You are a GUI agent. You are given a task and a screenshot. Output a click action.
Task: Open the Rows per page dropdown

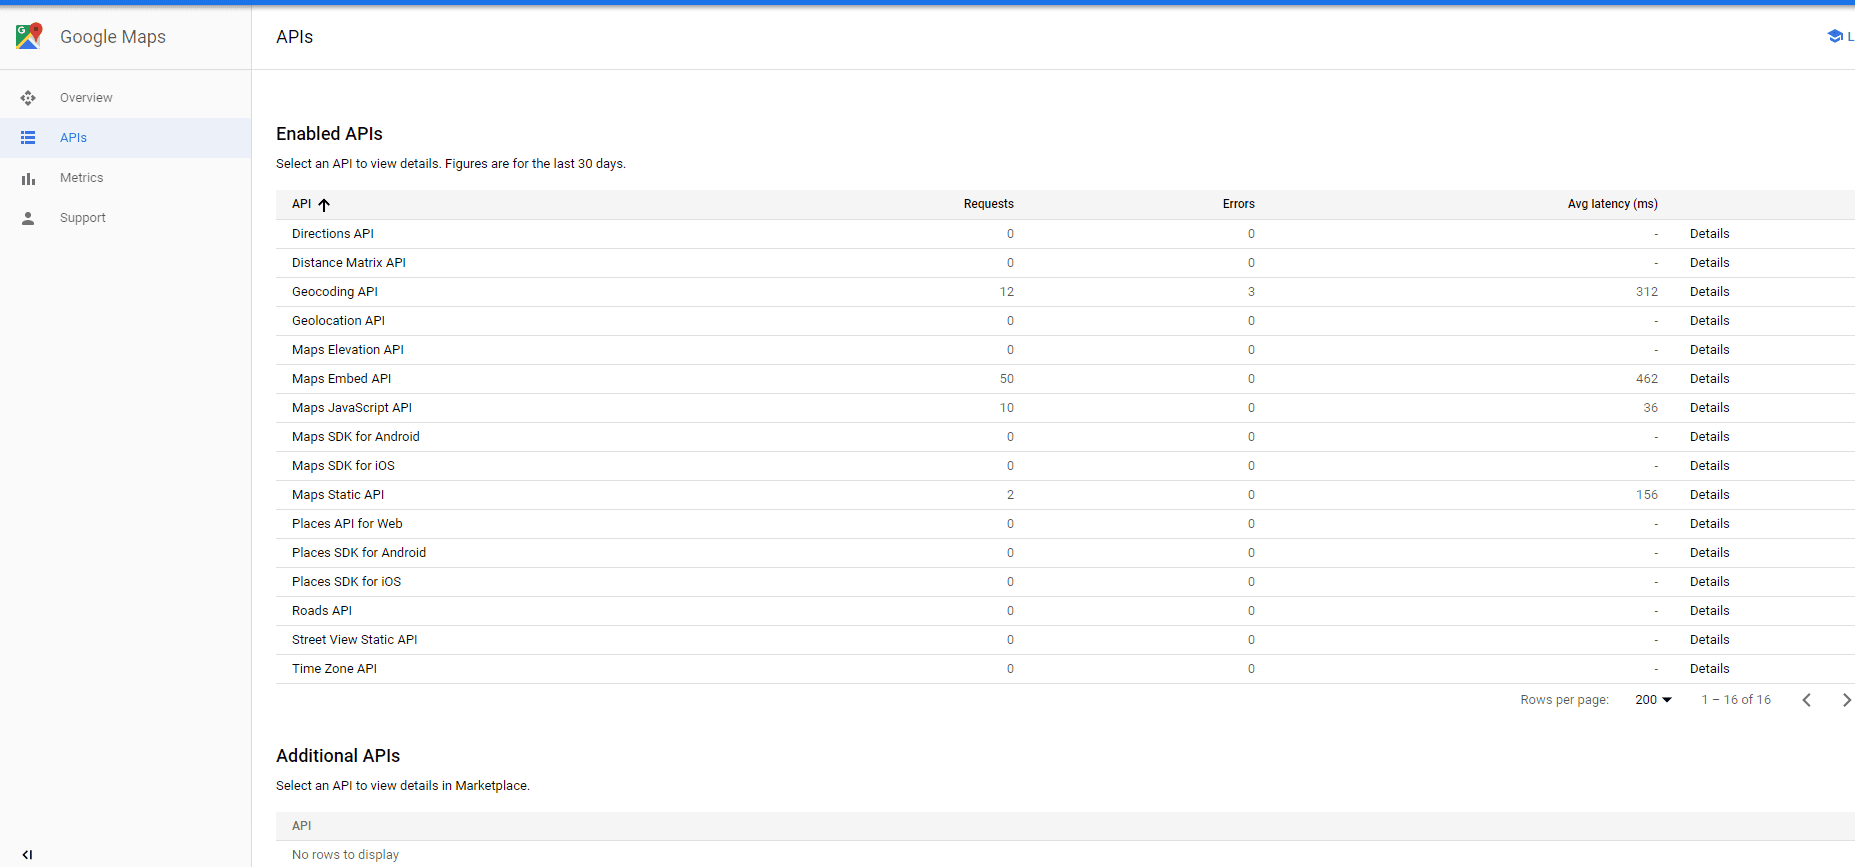coord(1653,700)
